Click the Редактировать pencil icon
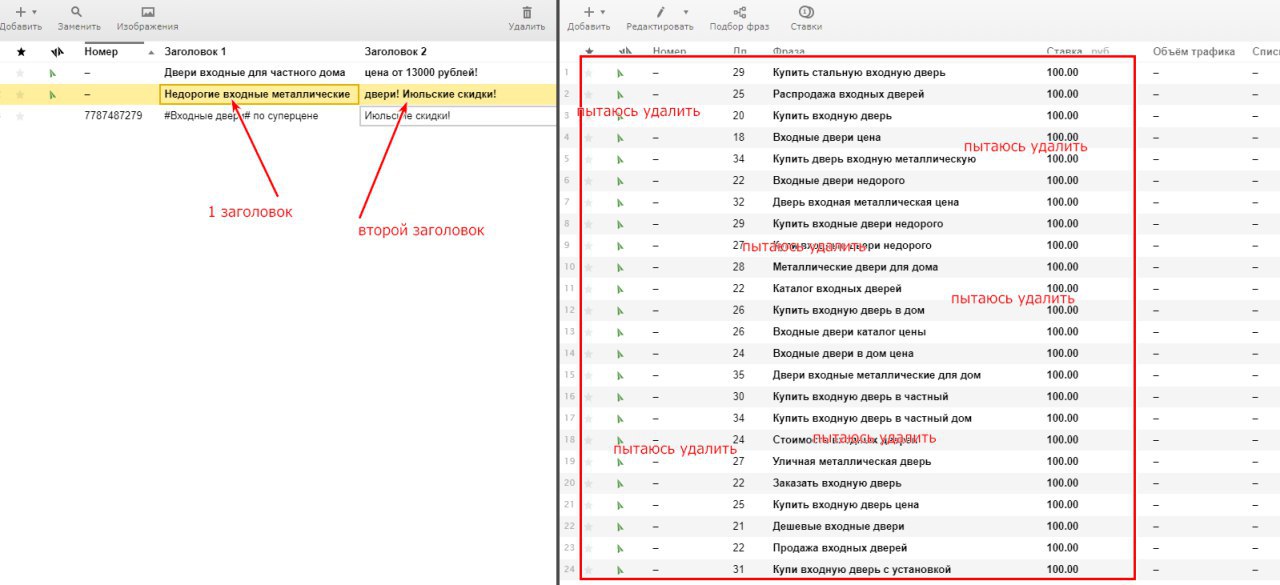The image size is (1280, 585). (x=660, y=12)
